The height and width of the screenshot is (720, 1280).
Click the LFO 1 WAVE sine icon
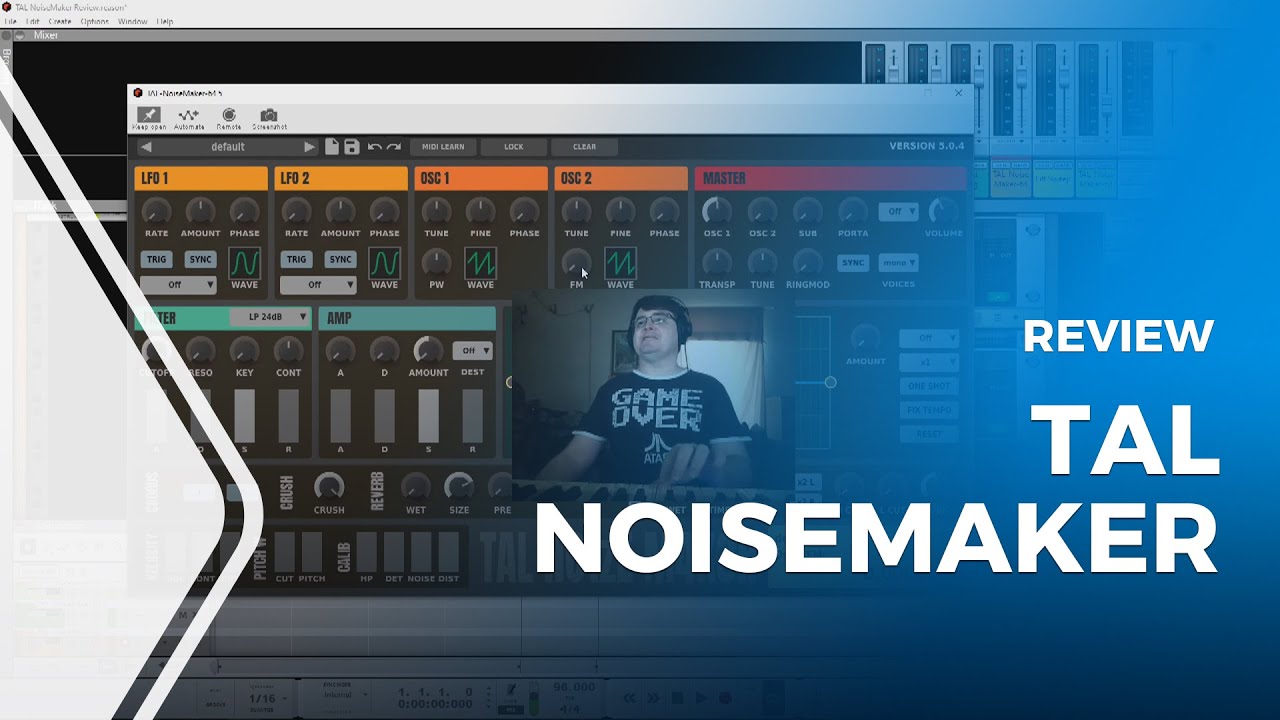[244, 263]
